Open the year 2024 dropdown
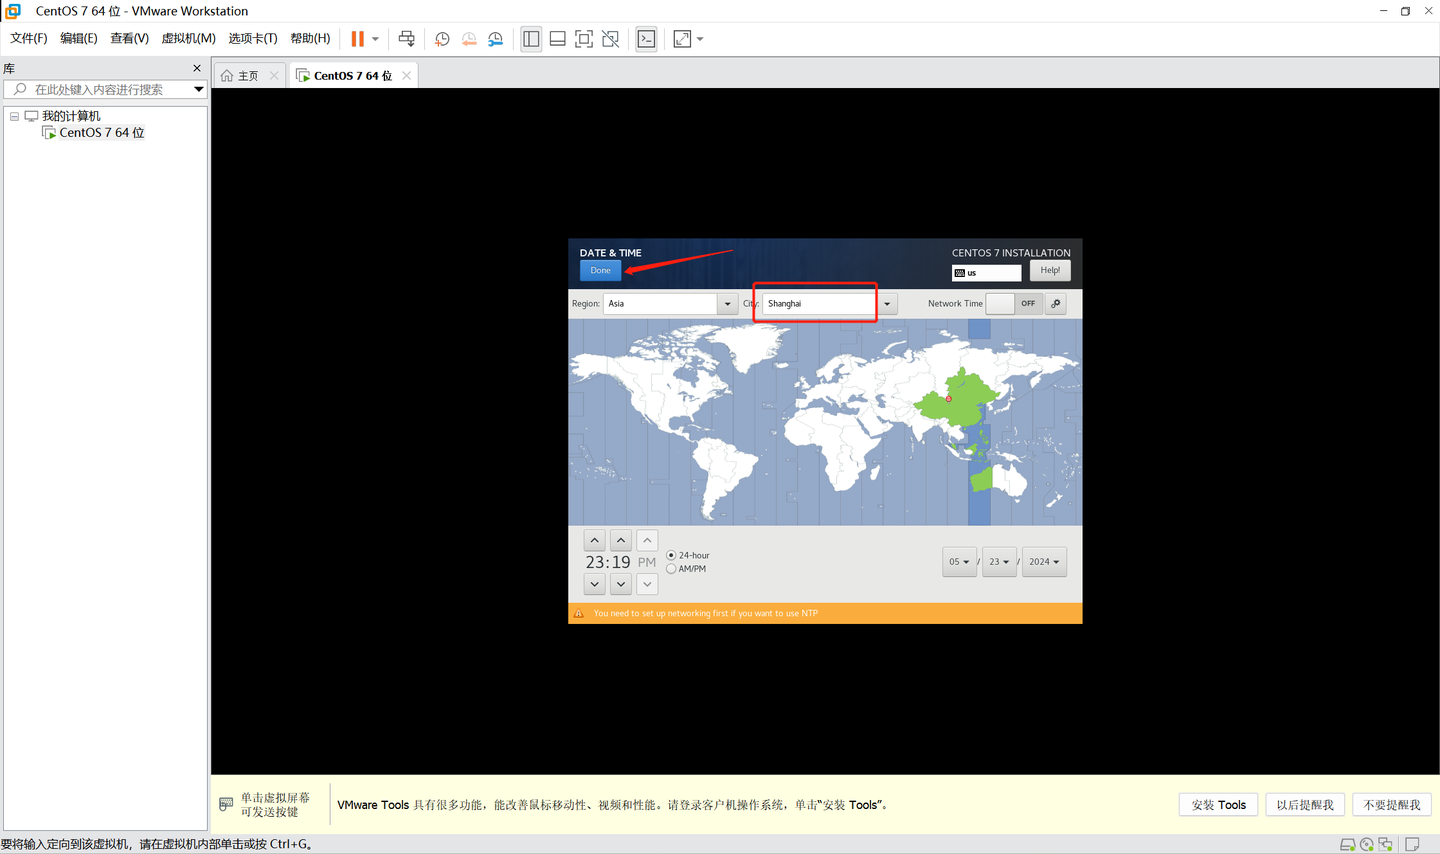Image resolution: width=1440 pixels, height=854 pixels. point(1044,562)
